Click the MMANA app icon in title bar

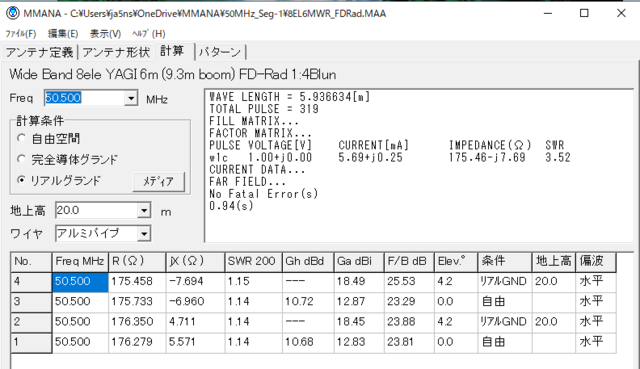(x=13, y=13)
